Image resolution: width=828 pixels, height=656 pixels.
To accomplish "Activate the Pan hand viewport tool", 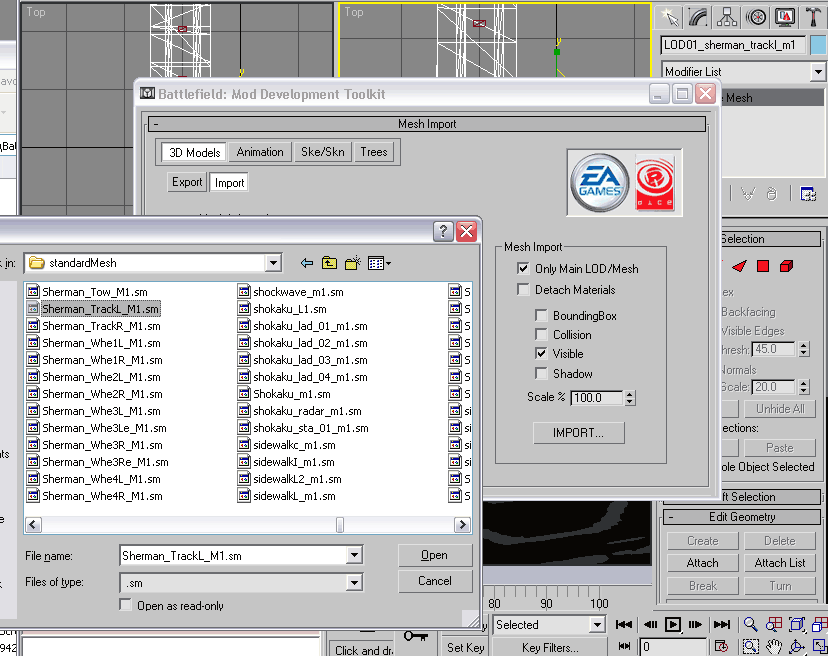I will [x=774, y=646].
